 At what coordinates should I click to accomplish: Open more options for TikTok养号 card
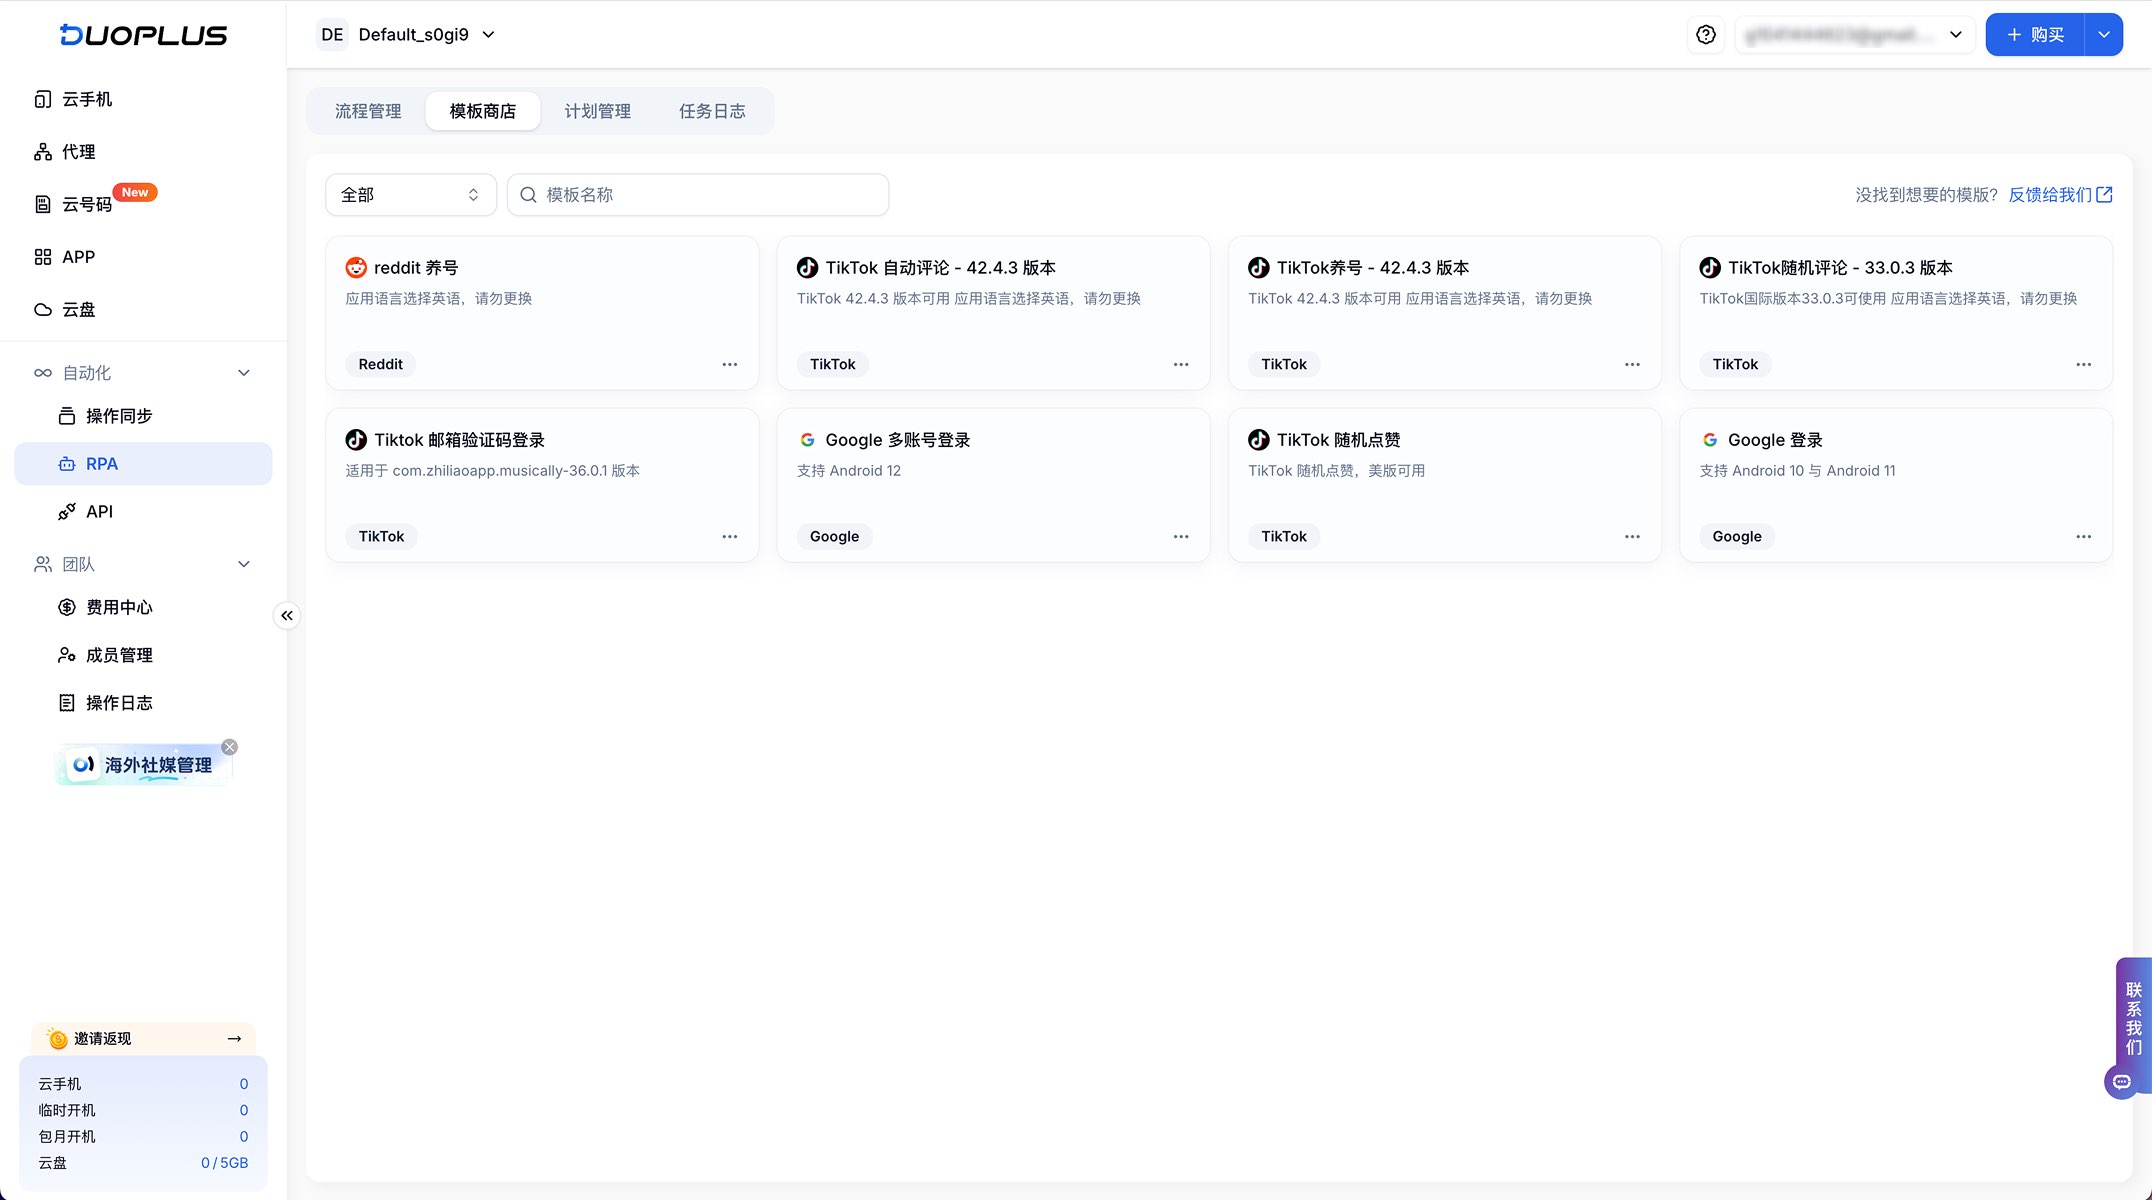coord(1632,364)
